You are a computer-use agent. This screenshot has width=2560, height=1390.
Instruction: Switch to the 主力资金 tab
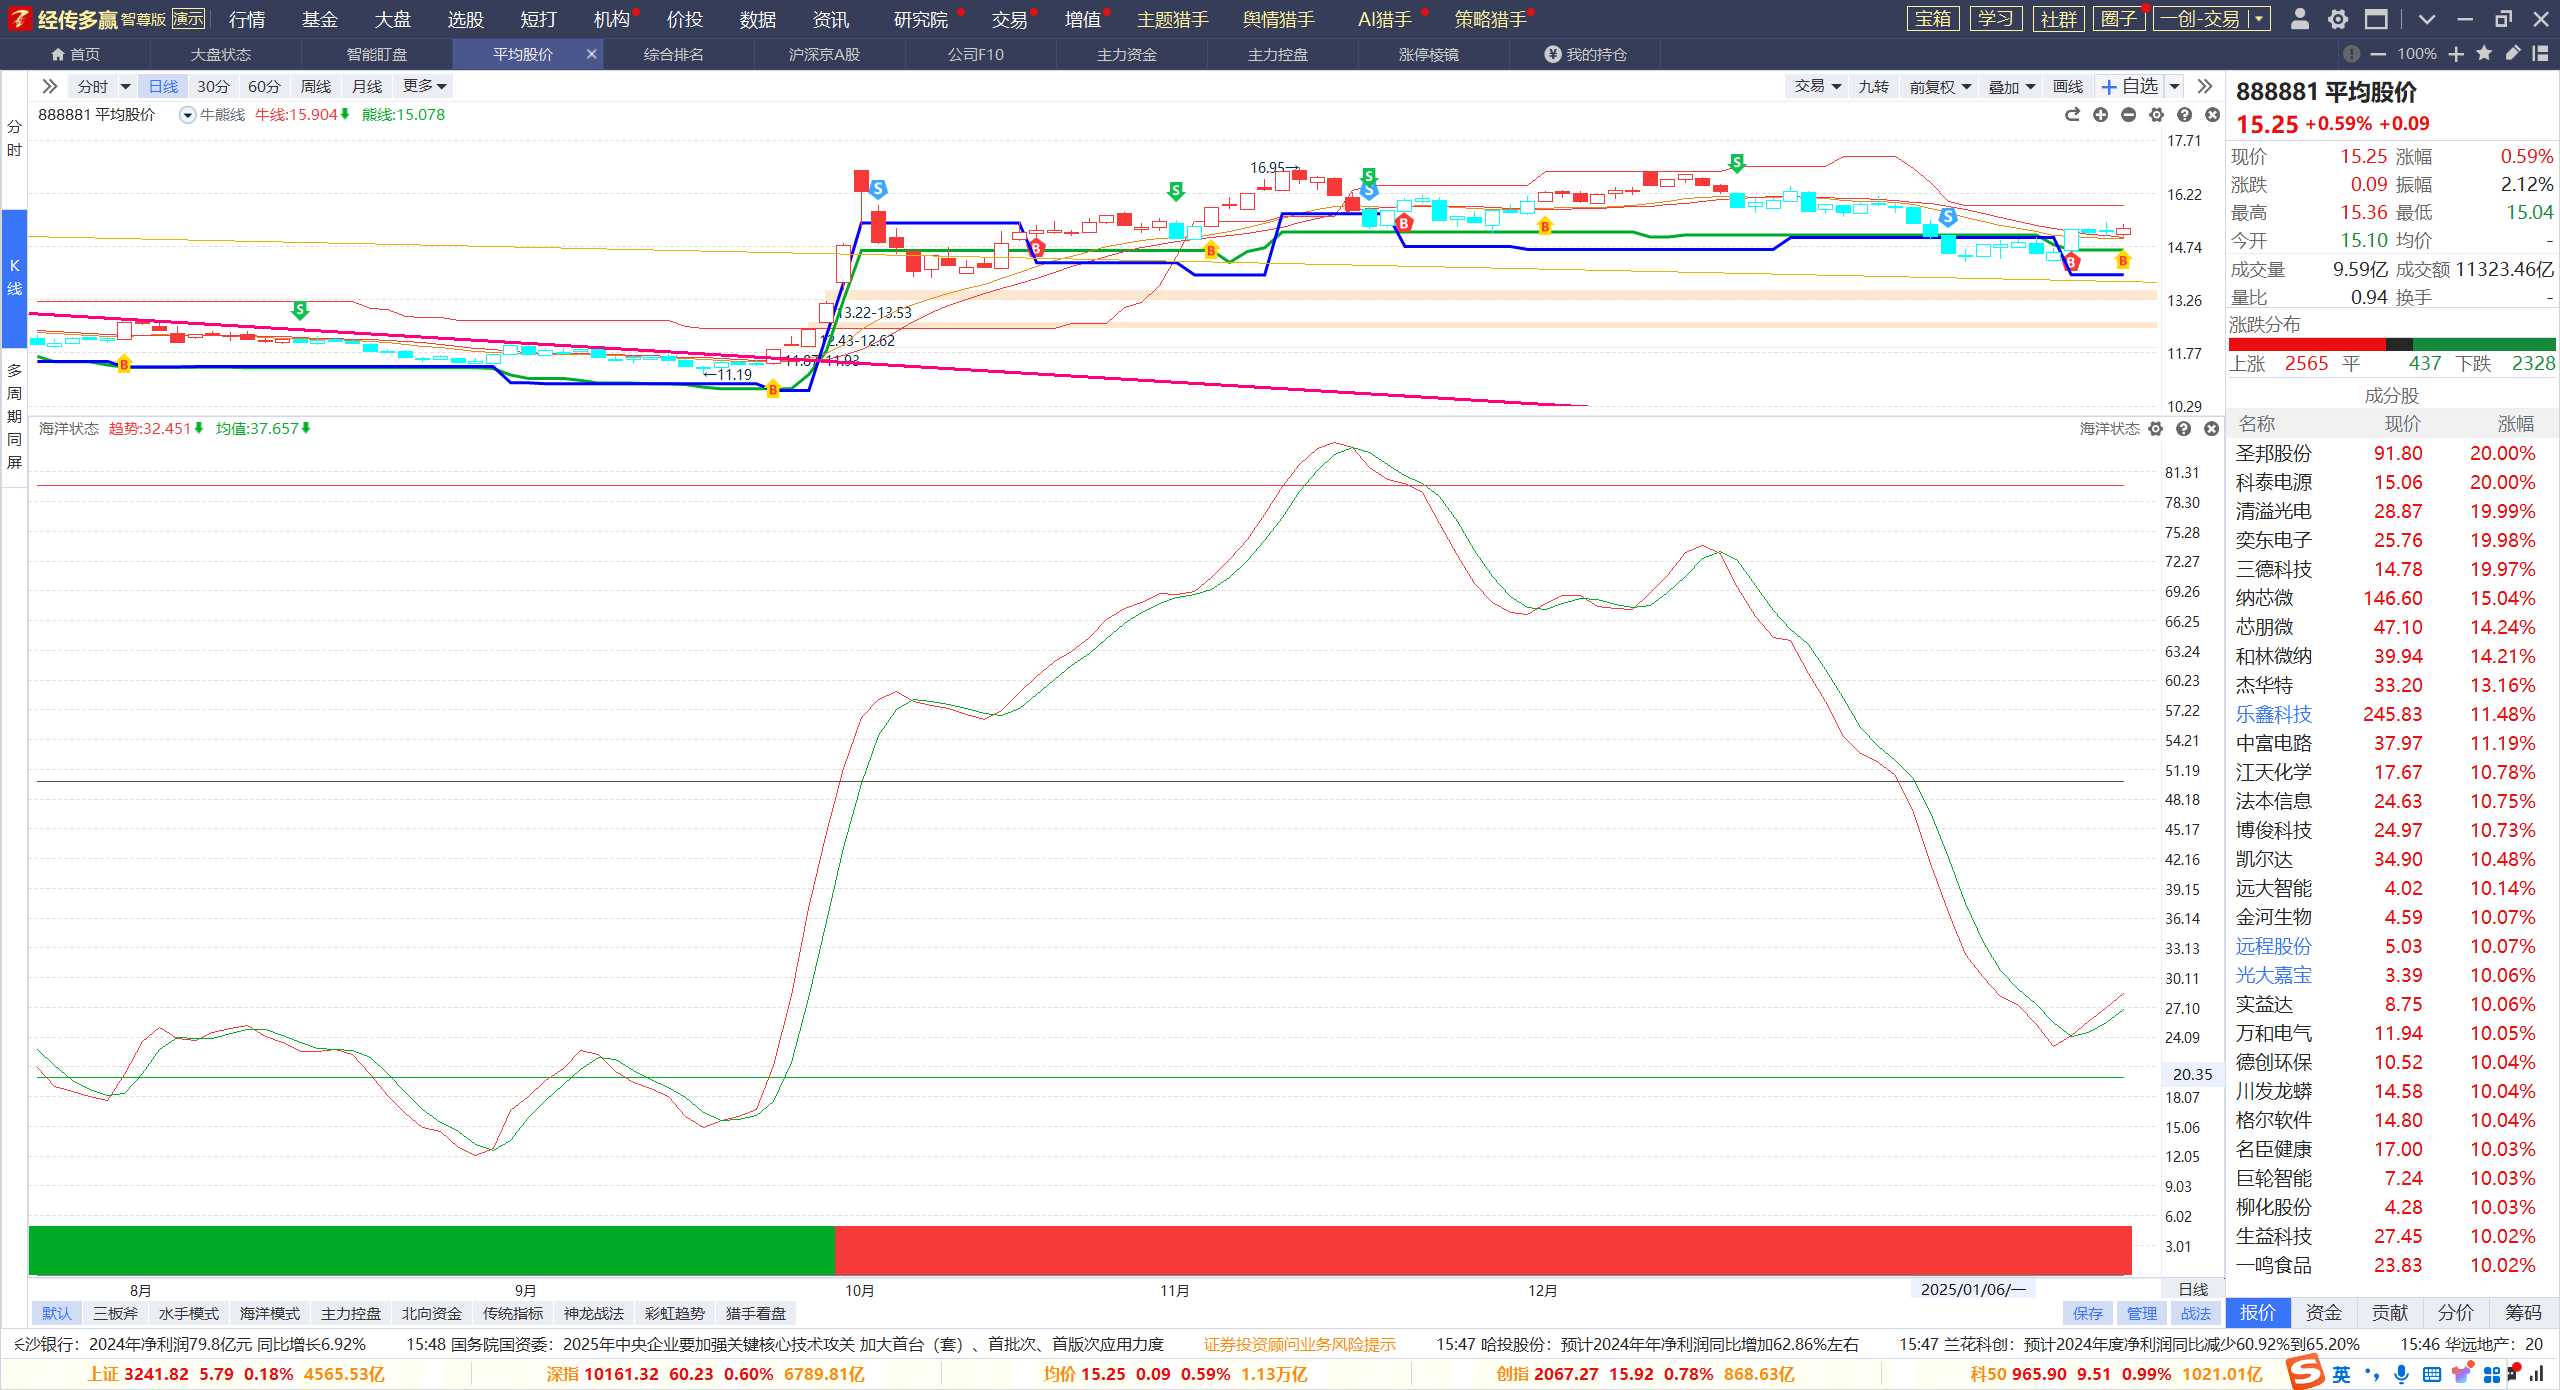(x=1127, y=54)
